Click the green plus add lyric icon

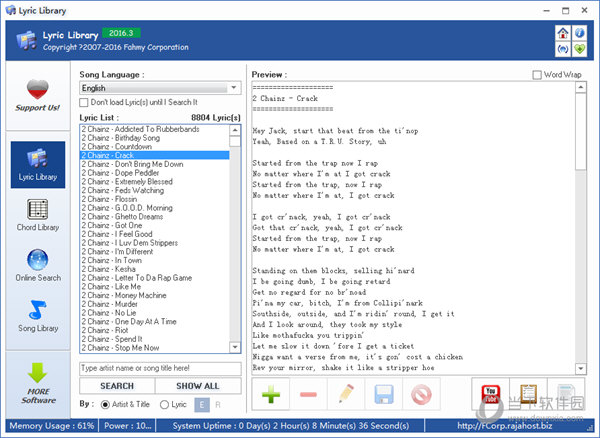click(x=271, y=394)
